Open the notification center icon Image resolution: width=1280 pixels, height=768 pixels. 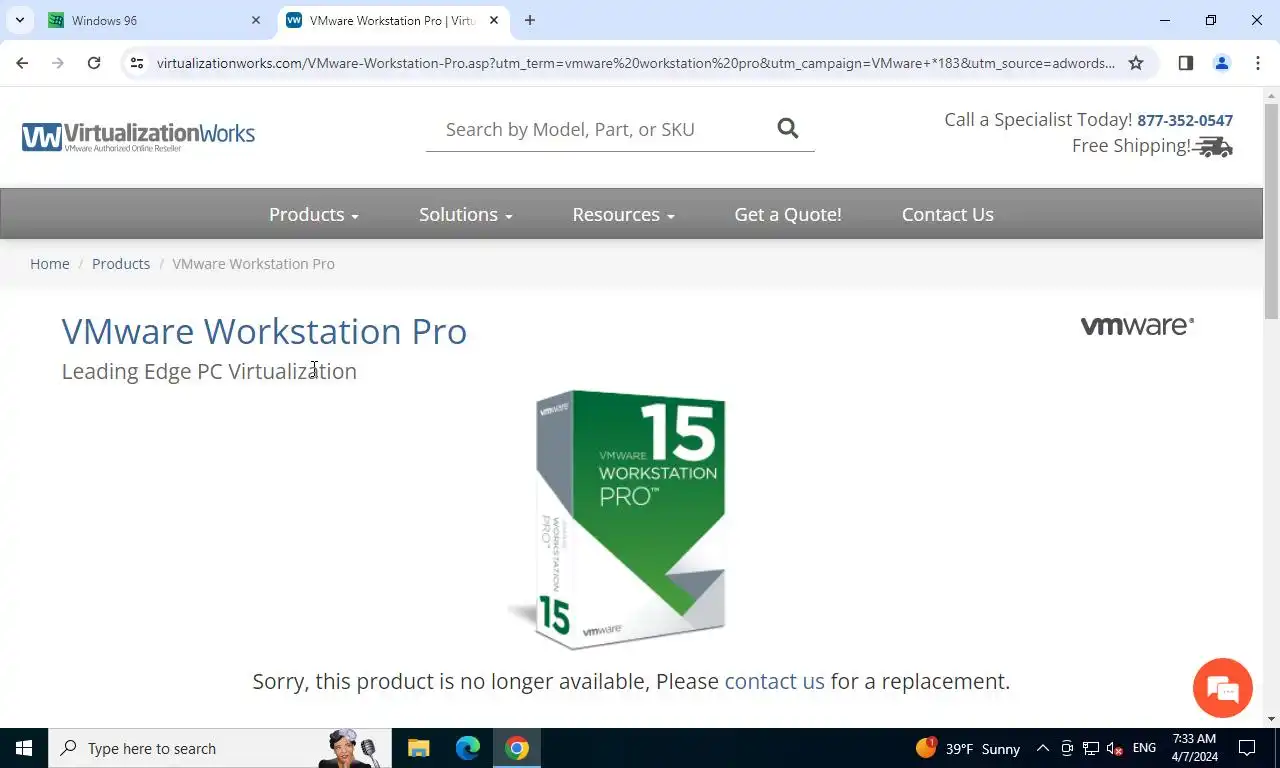tap(1247, 748)
